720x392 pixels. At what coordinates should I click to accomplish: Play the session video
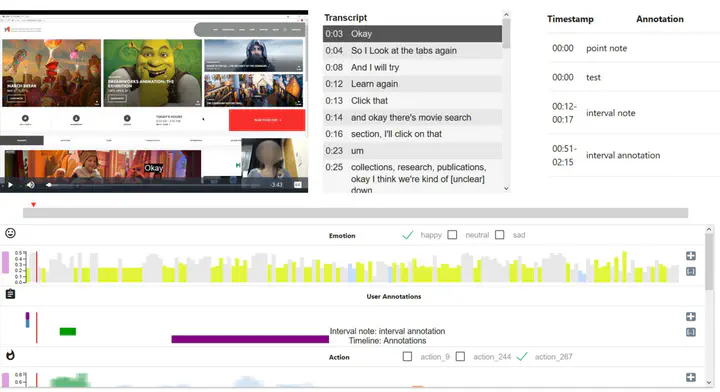10,185
